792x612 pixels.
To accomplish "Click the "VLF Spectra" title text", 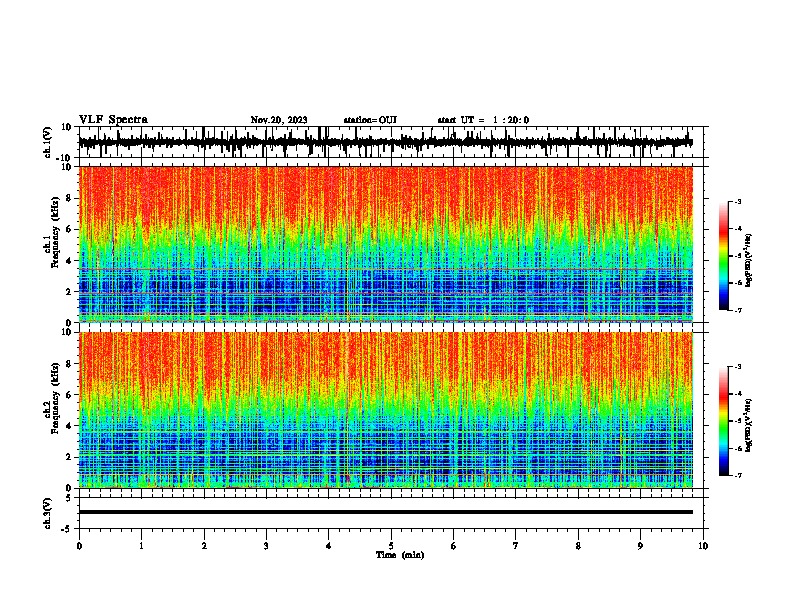I will coord(113,120).
